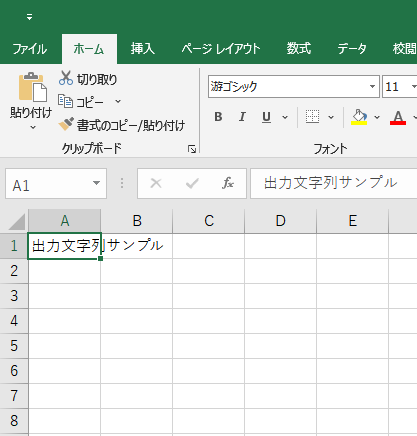
Task: Switch to the 挿入 ribbon tab
Action: coord(143,49)
